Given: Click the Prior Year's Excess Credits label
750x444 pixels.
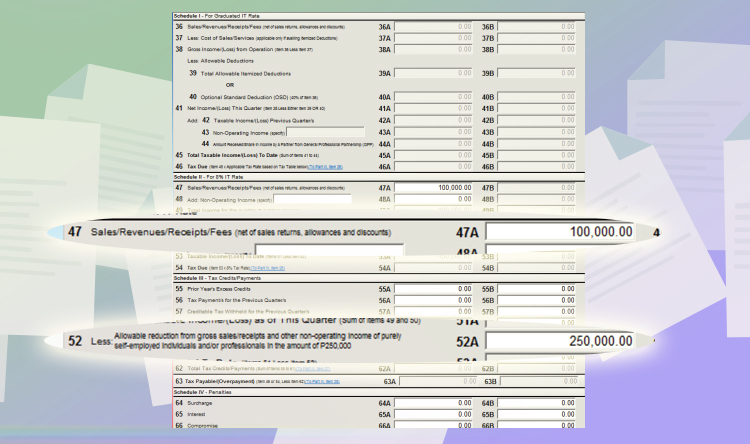Looking at the screenshot, I should [x=219, y=289].
